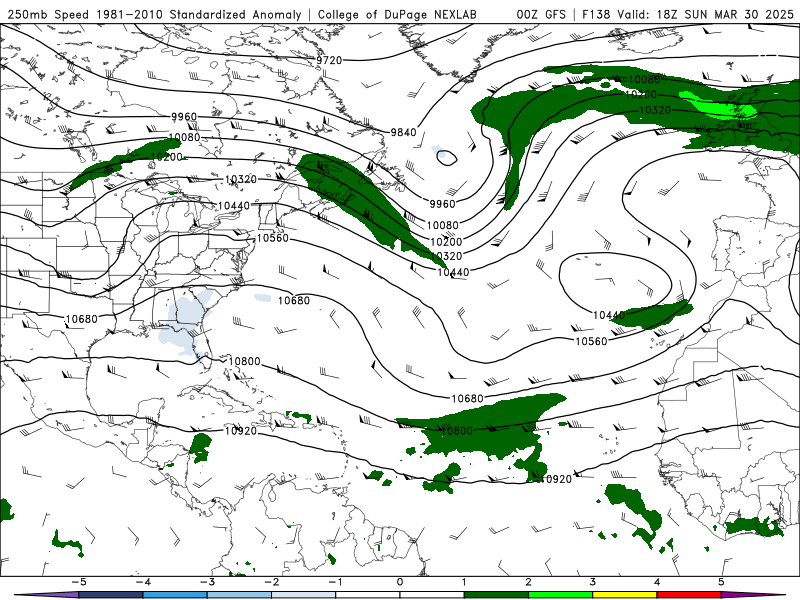
Task: Click the small closed contour south of Greenland
Action: [x=447, y=158]
